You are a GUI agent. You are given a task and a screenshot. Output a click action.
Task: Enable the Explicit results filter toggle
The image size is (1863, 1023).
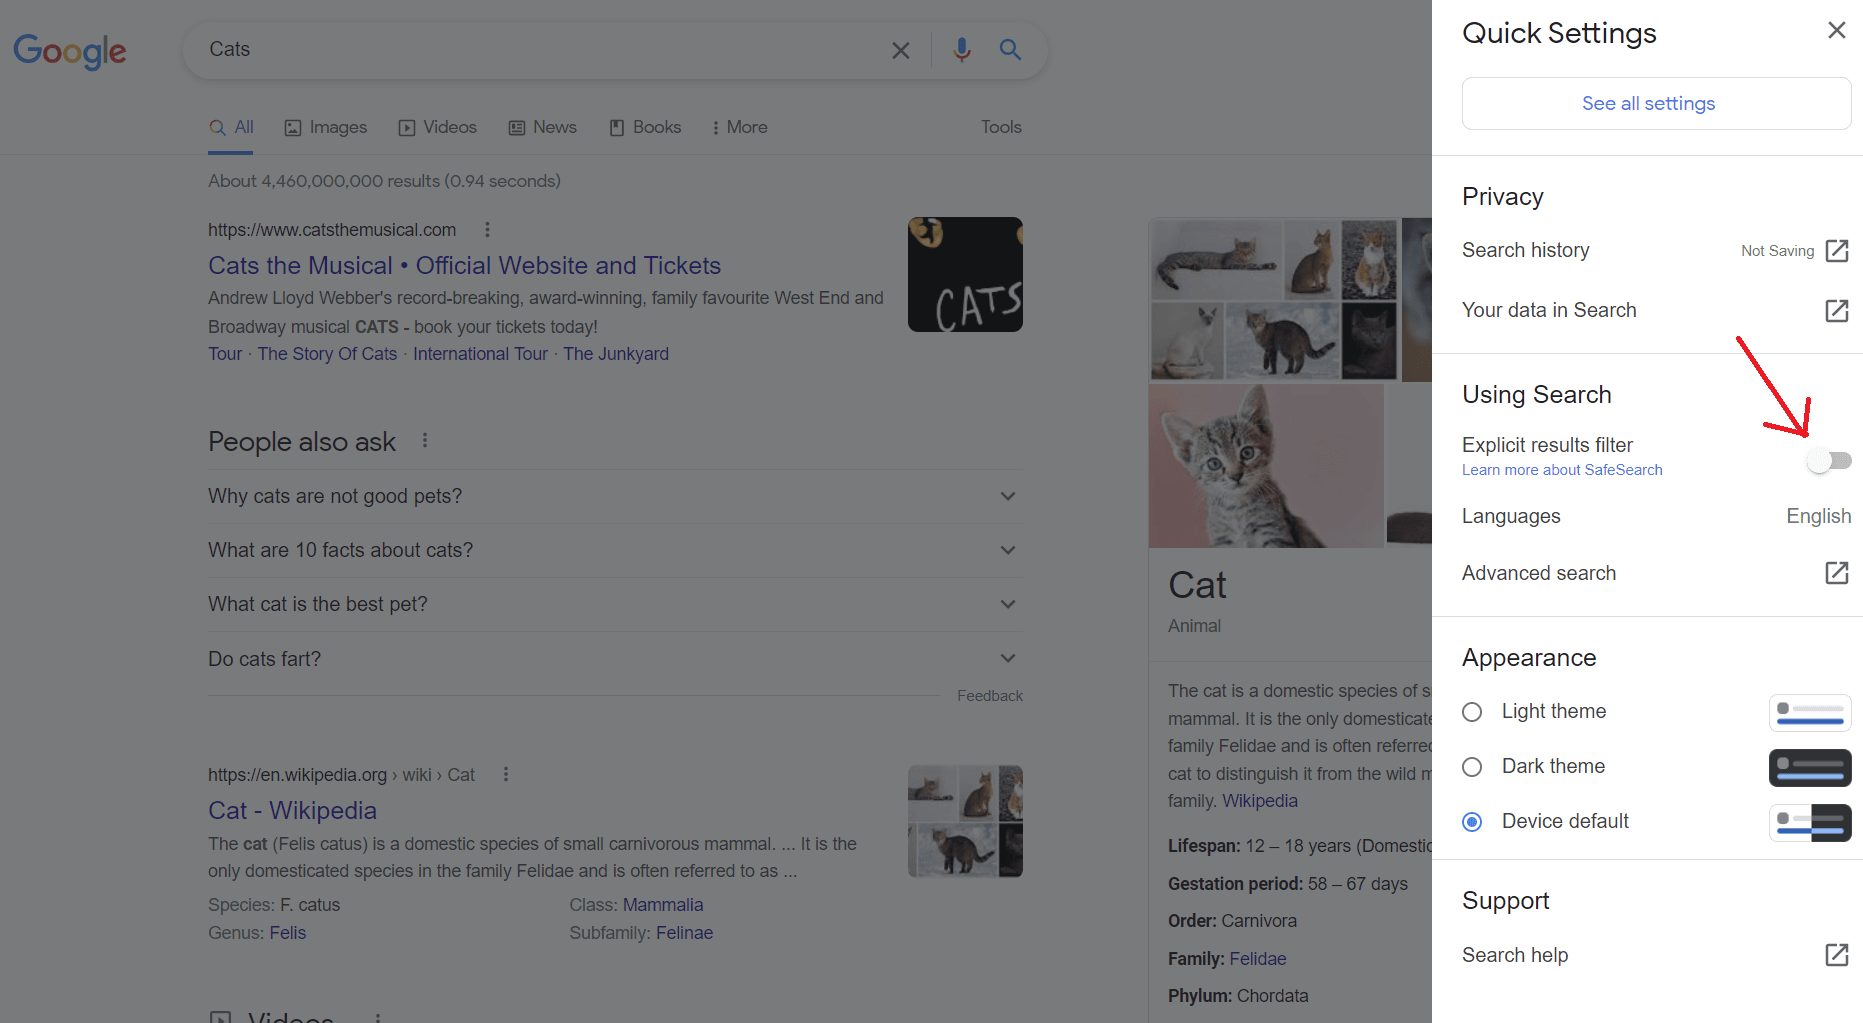(x=1829, y=460)
